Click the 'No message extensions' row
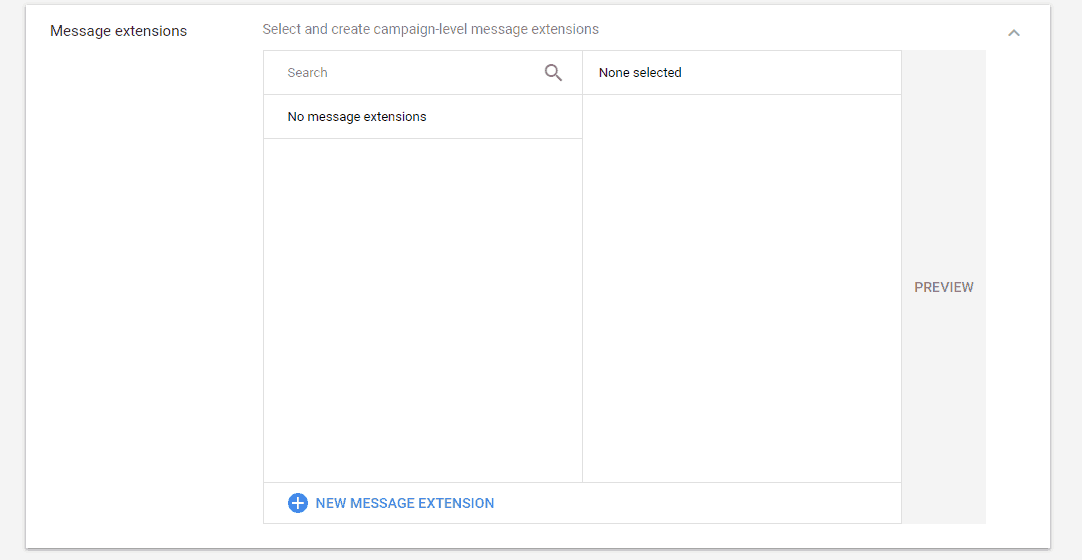Image resolution: width=1082 pixels, height=560 pixels. click(423, 117)
